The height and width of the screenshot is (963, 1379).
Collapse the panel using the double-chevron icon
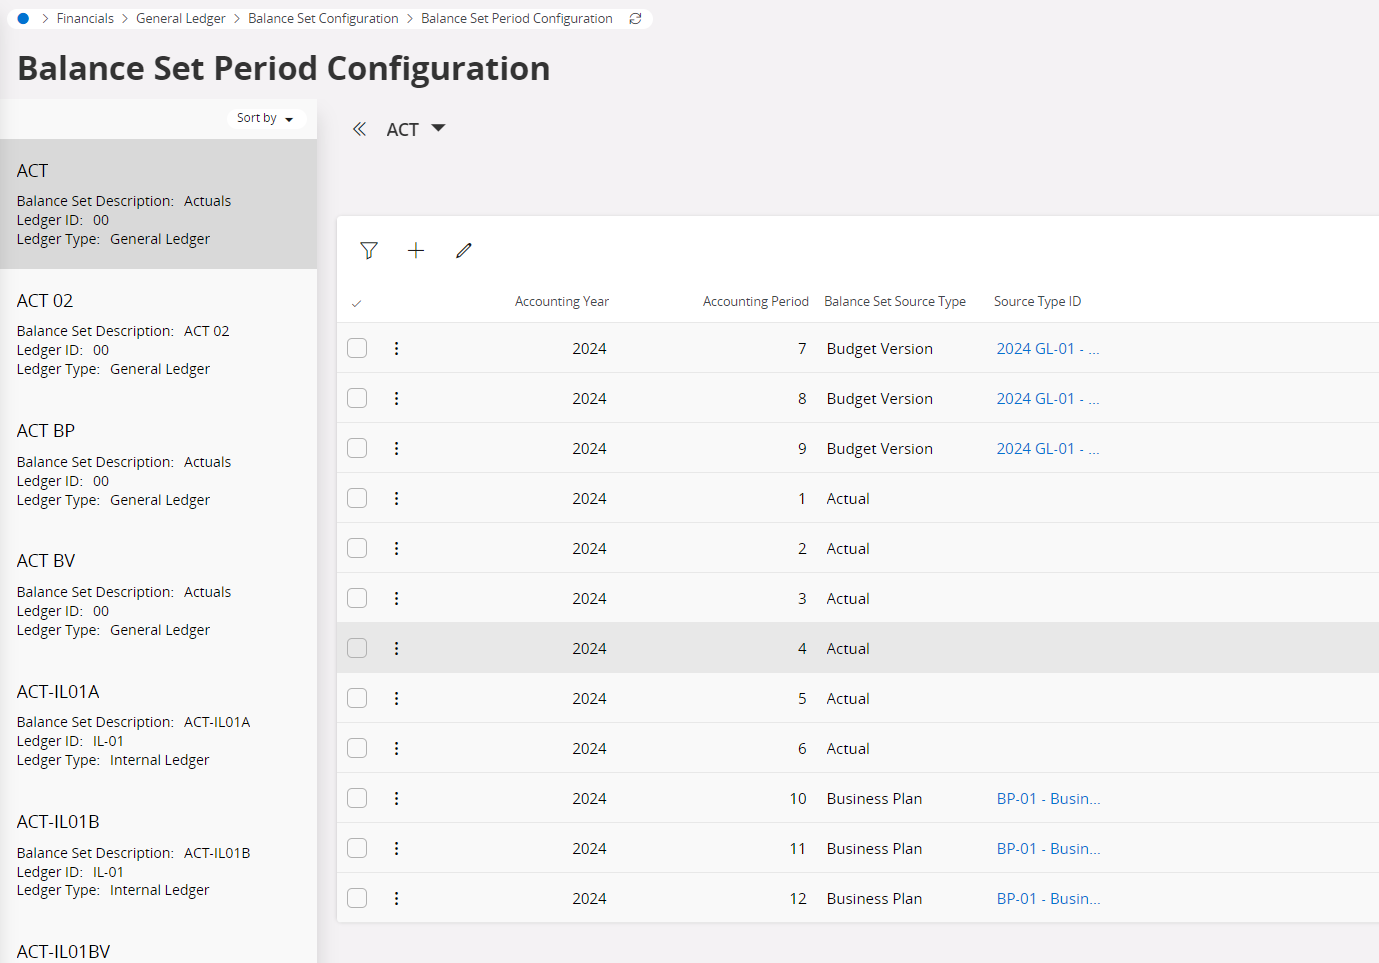360,128
